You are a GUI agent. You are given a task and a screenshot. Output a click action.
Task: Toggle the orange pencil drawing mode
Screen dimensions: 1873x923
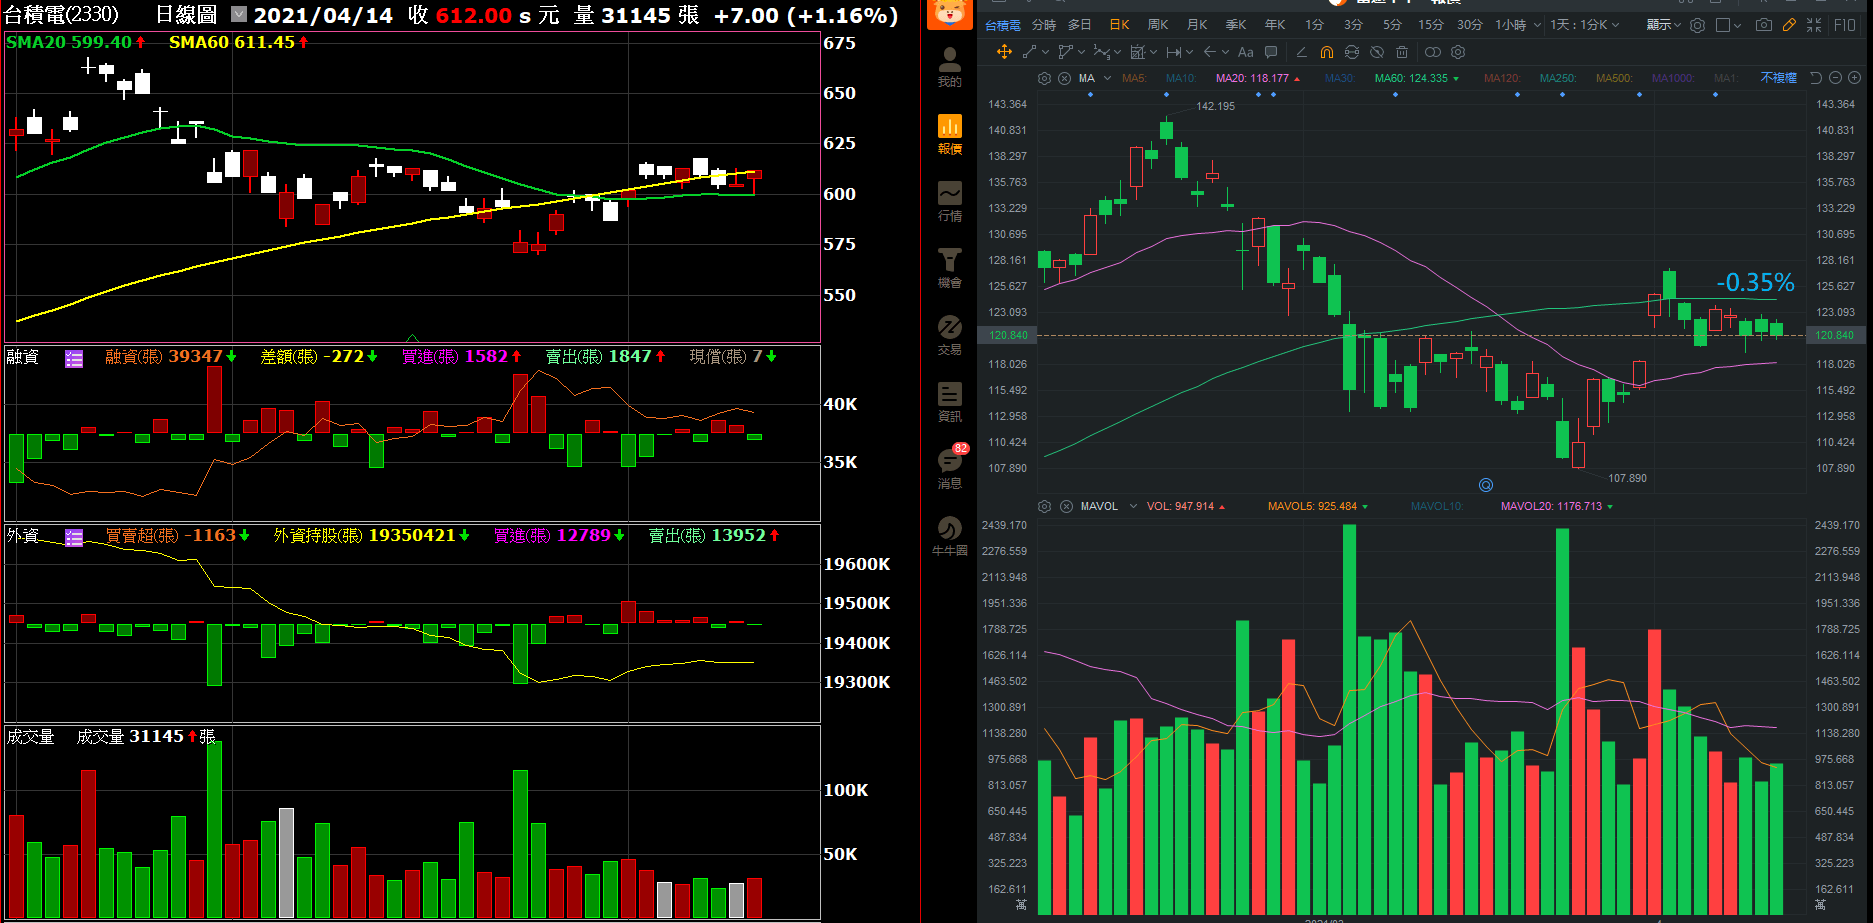(x=1789, y=25)
